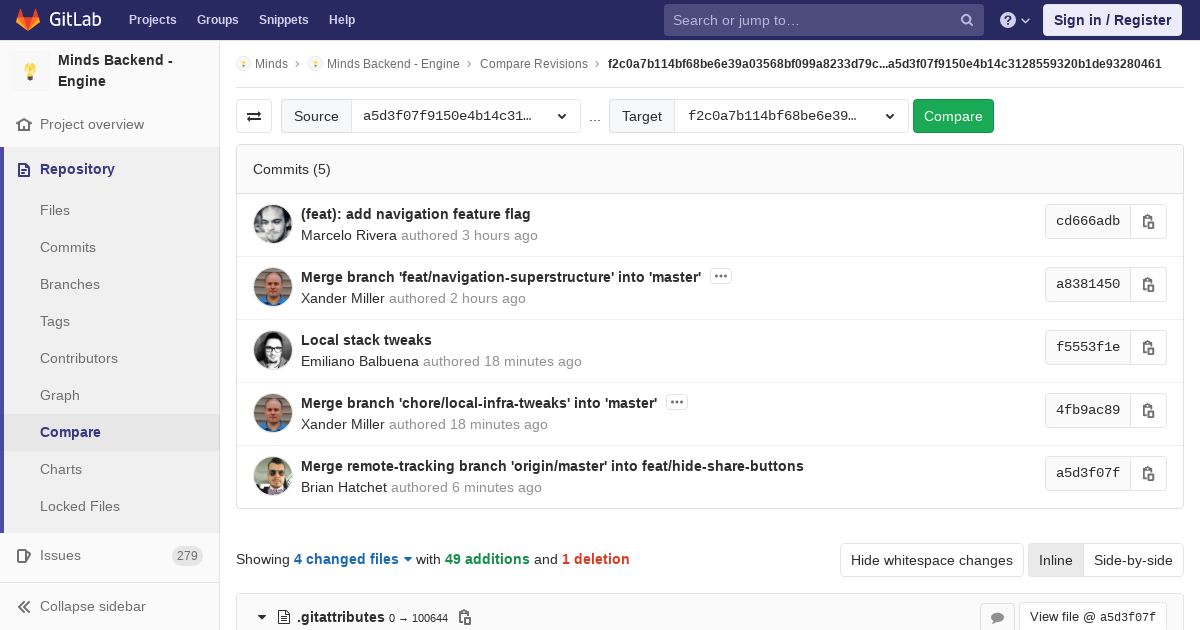This screenshot has height=630, width=1200.
Task: Collapse sidebar using the chevrons icon
Action: coord(25,606)
